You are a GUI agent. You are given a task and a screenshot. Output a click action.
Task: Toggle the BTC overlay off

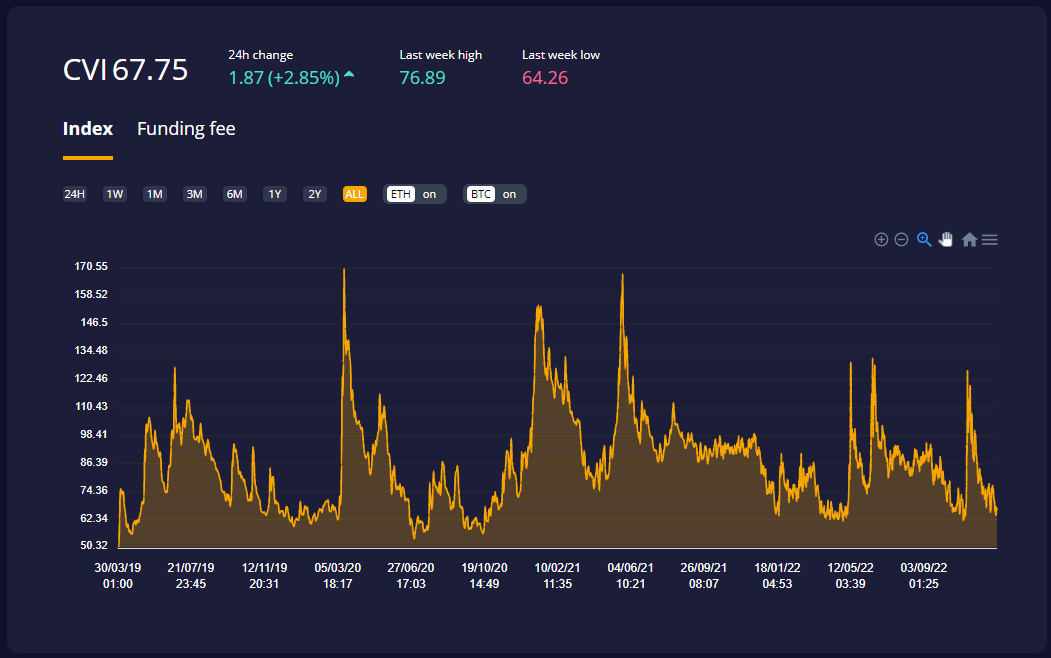(x=495, y=194)
